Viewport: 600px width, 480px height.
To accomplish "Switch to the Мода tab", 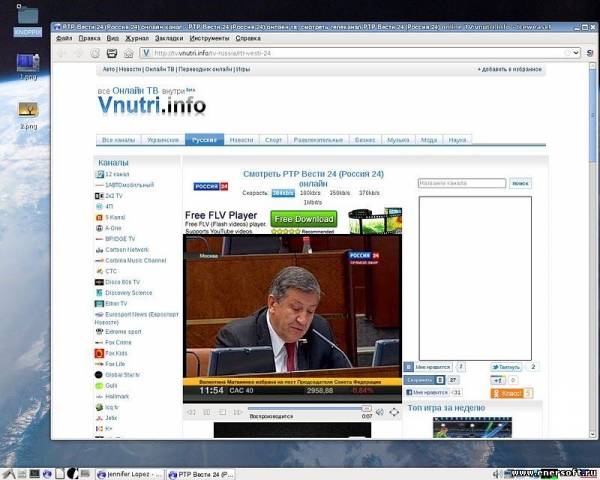I will click(429, 140).
